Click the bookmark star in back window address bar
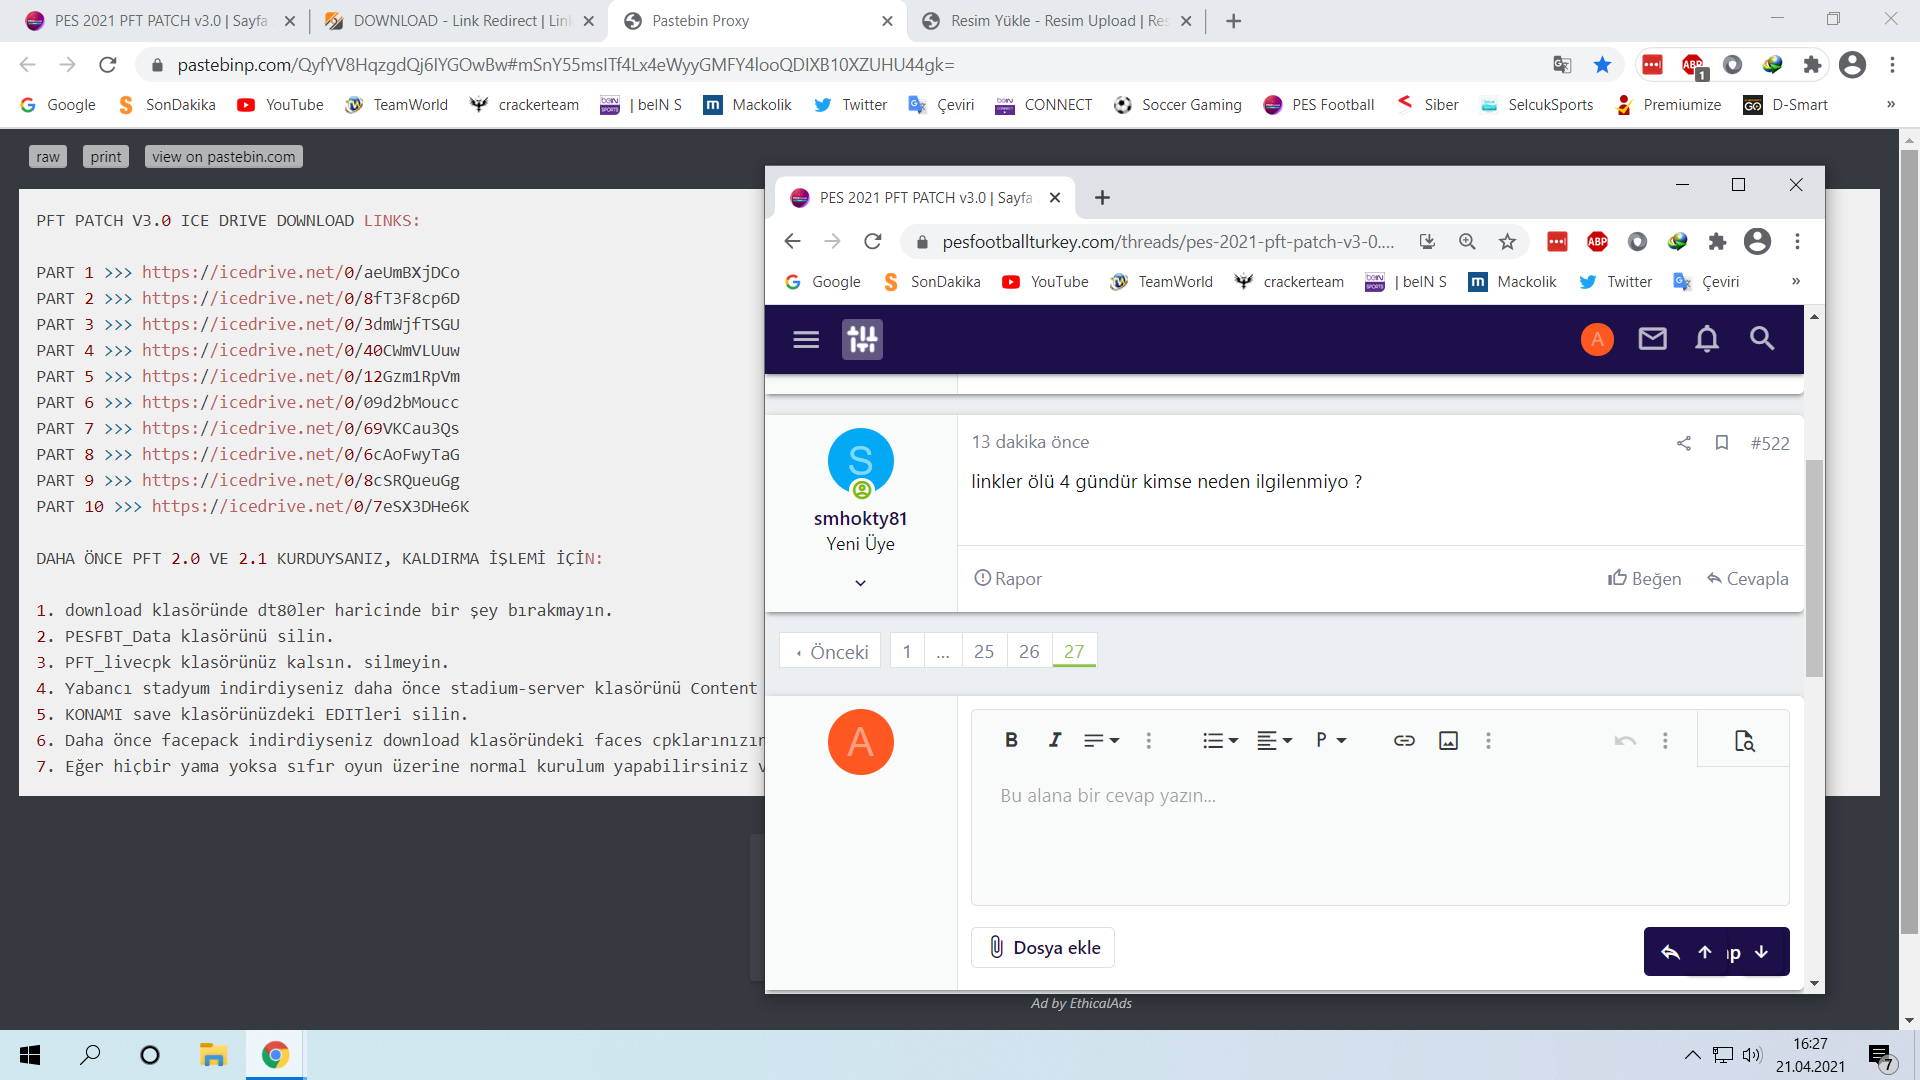1920x1080 pixels. (1602, 65)
